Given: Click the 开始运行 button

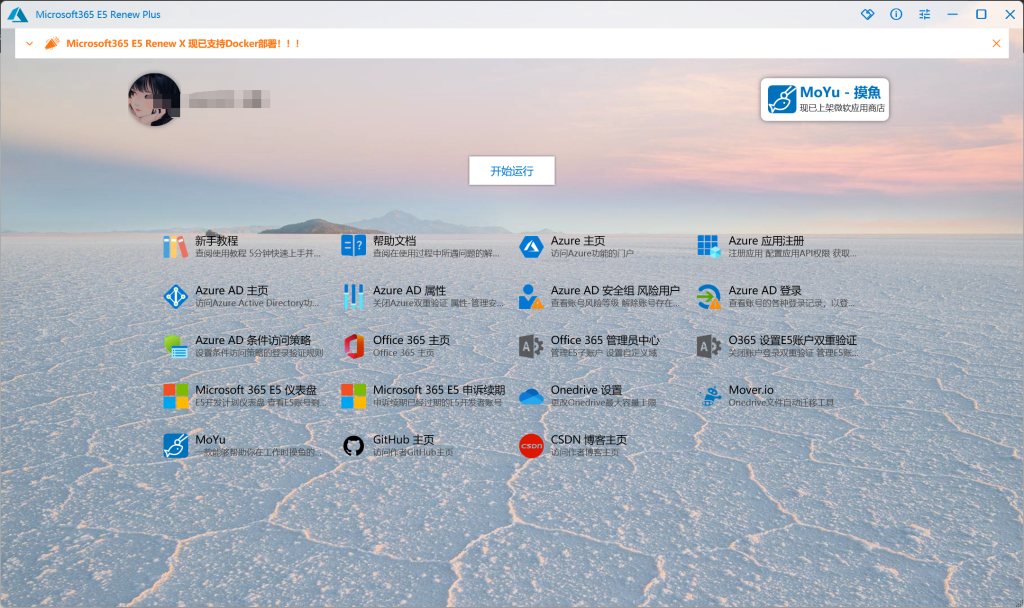Looking at the screenshot, I should click(x=512, y=170).
